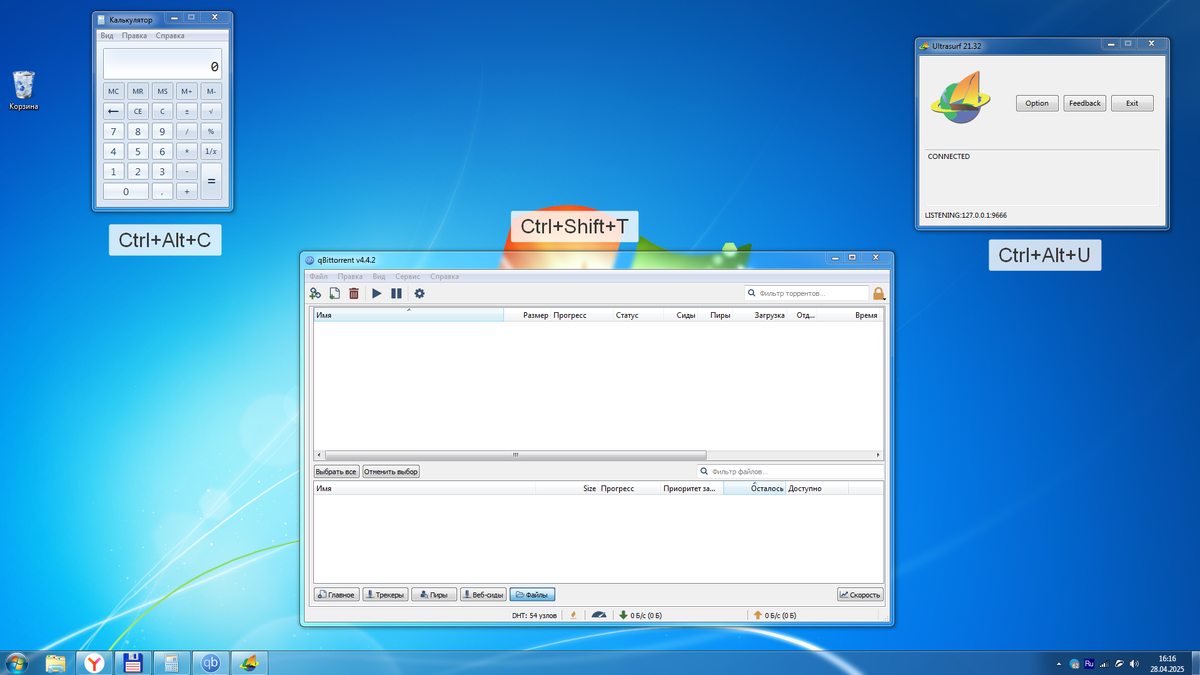Open the Вид menu in Calculator
1200x675 pixels.
[x=106, y=36]
